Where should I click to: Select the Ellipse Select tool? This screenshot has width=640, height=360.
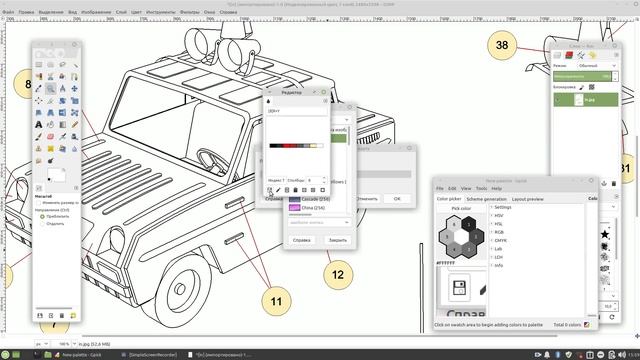(51, 64)
